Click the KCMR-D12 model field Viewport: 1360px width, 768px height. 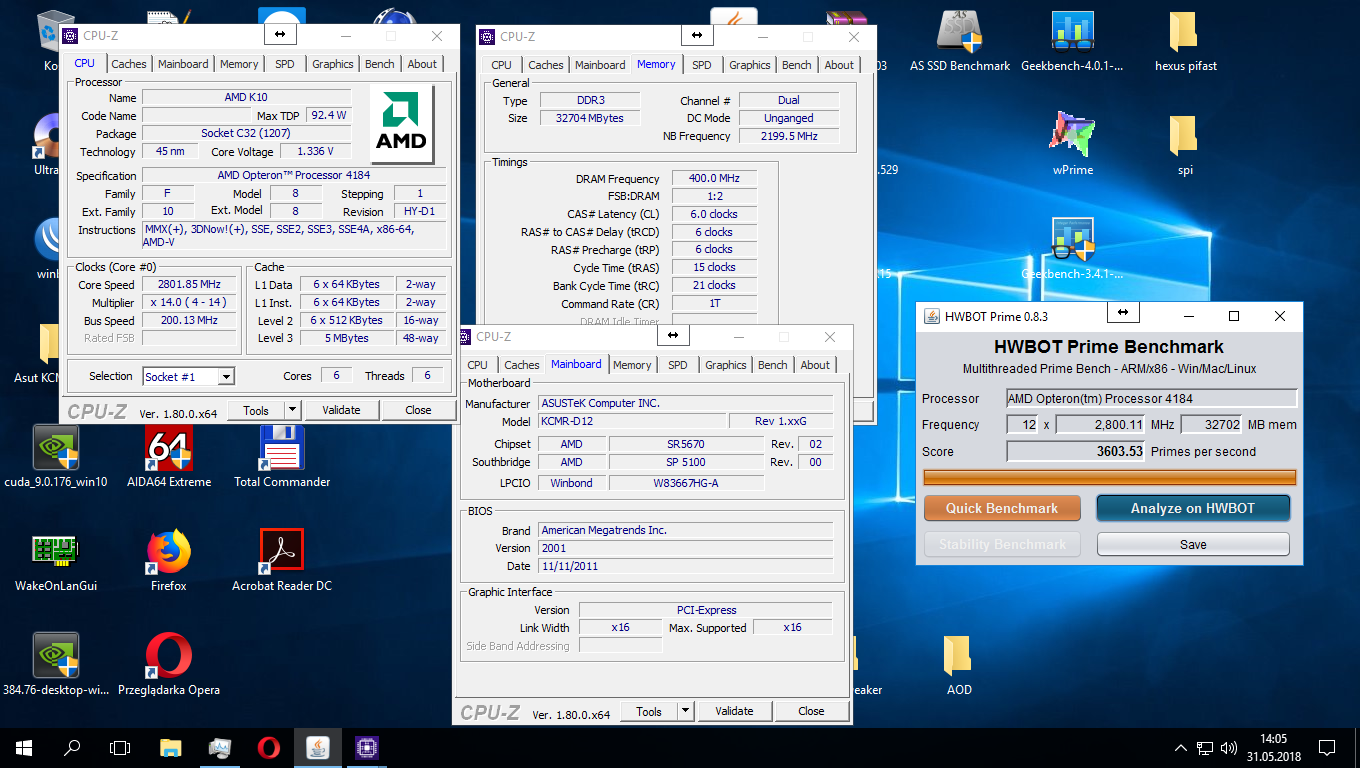click(x=632, y=422)
